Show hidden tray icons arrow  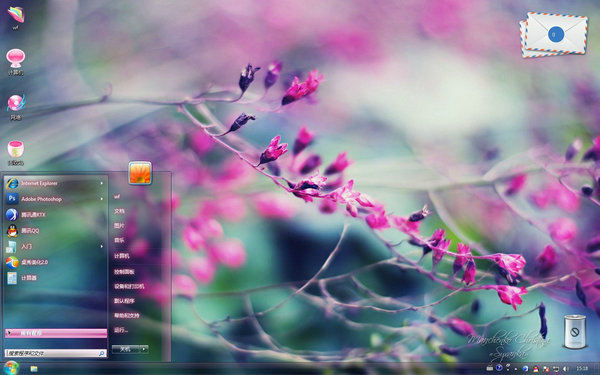pos(516,369)
